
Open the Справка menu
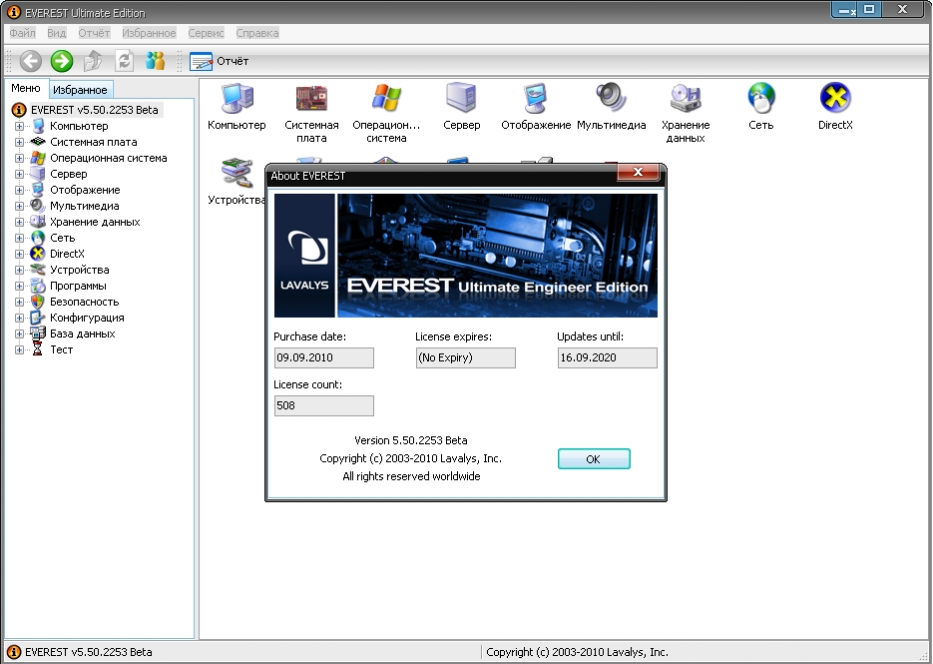tap(257, 33)
